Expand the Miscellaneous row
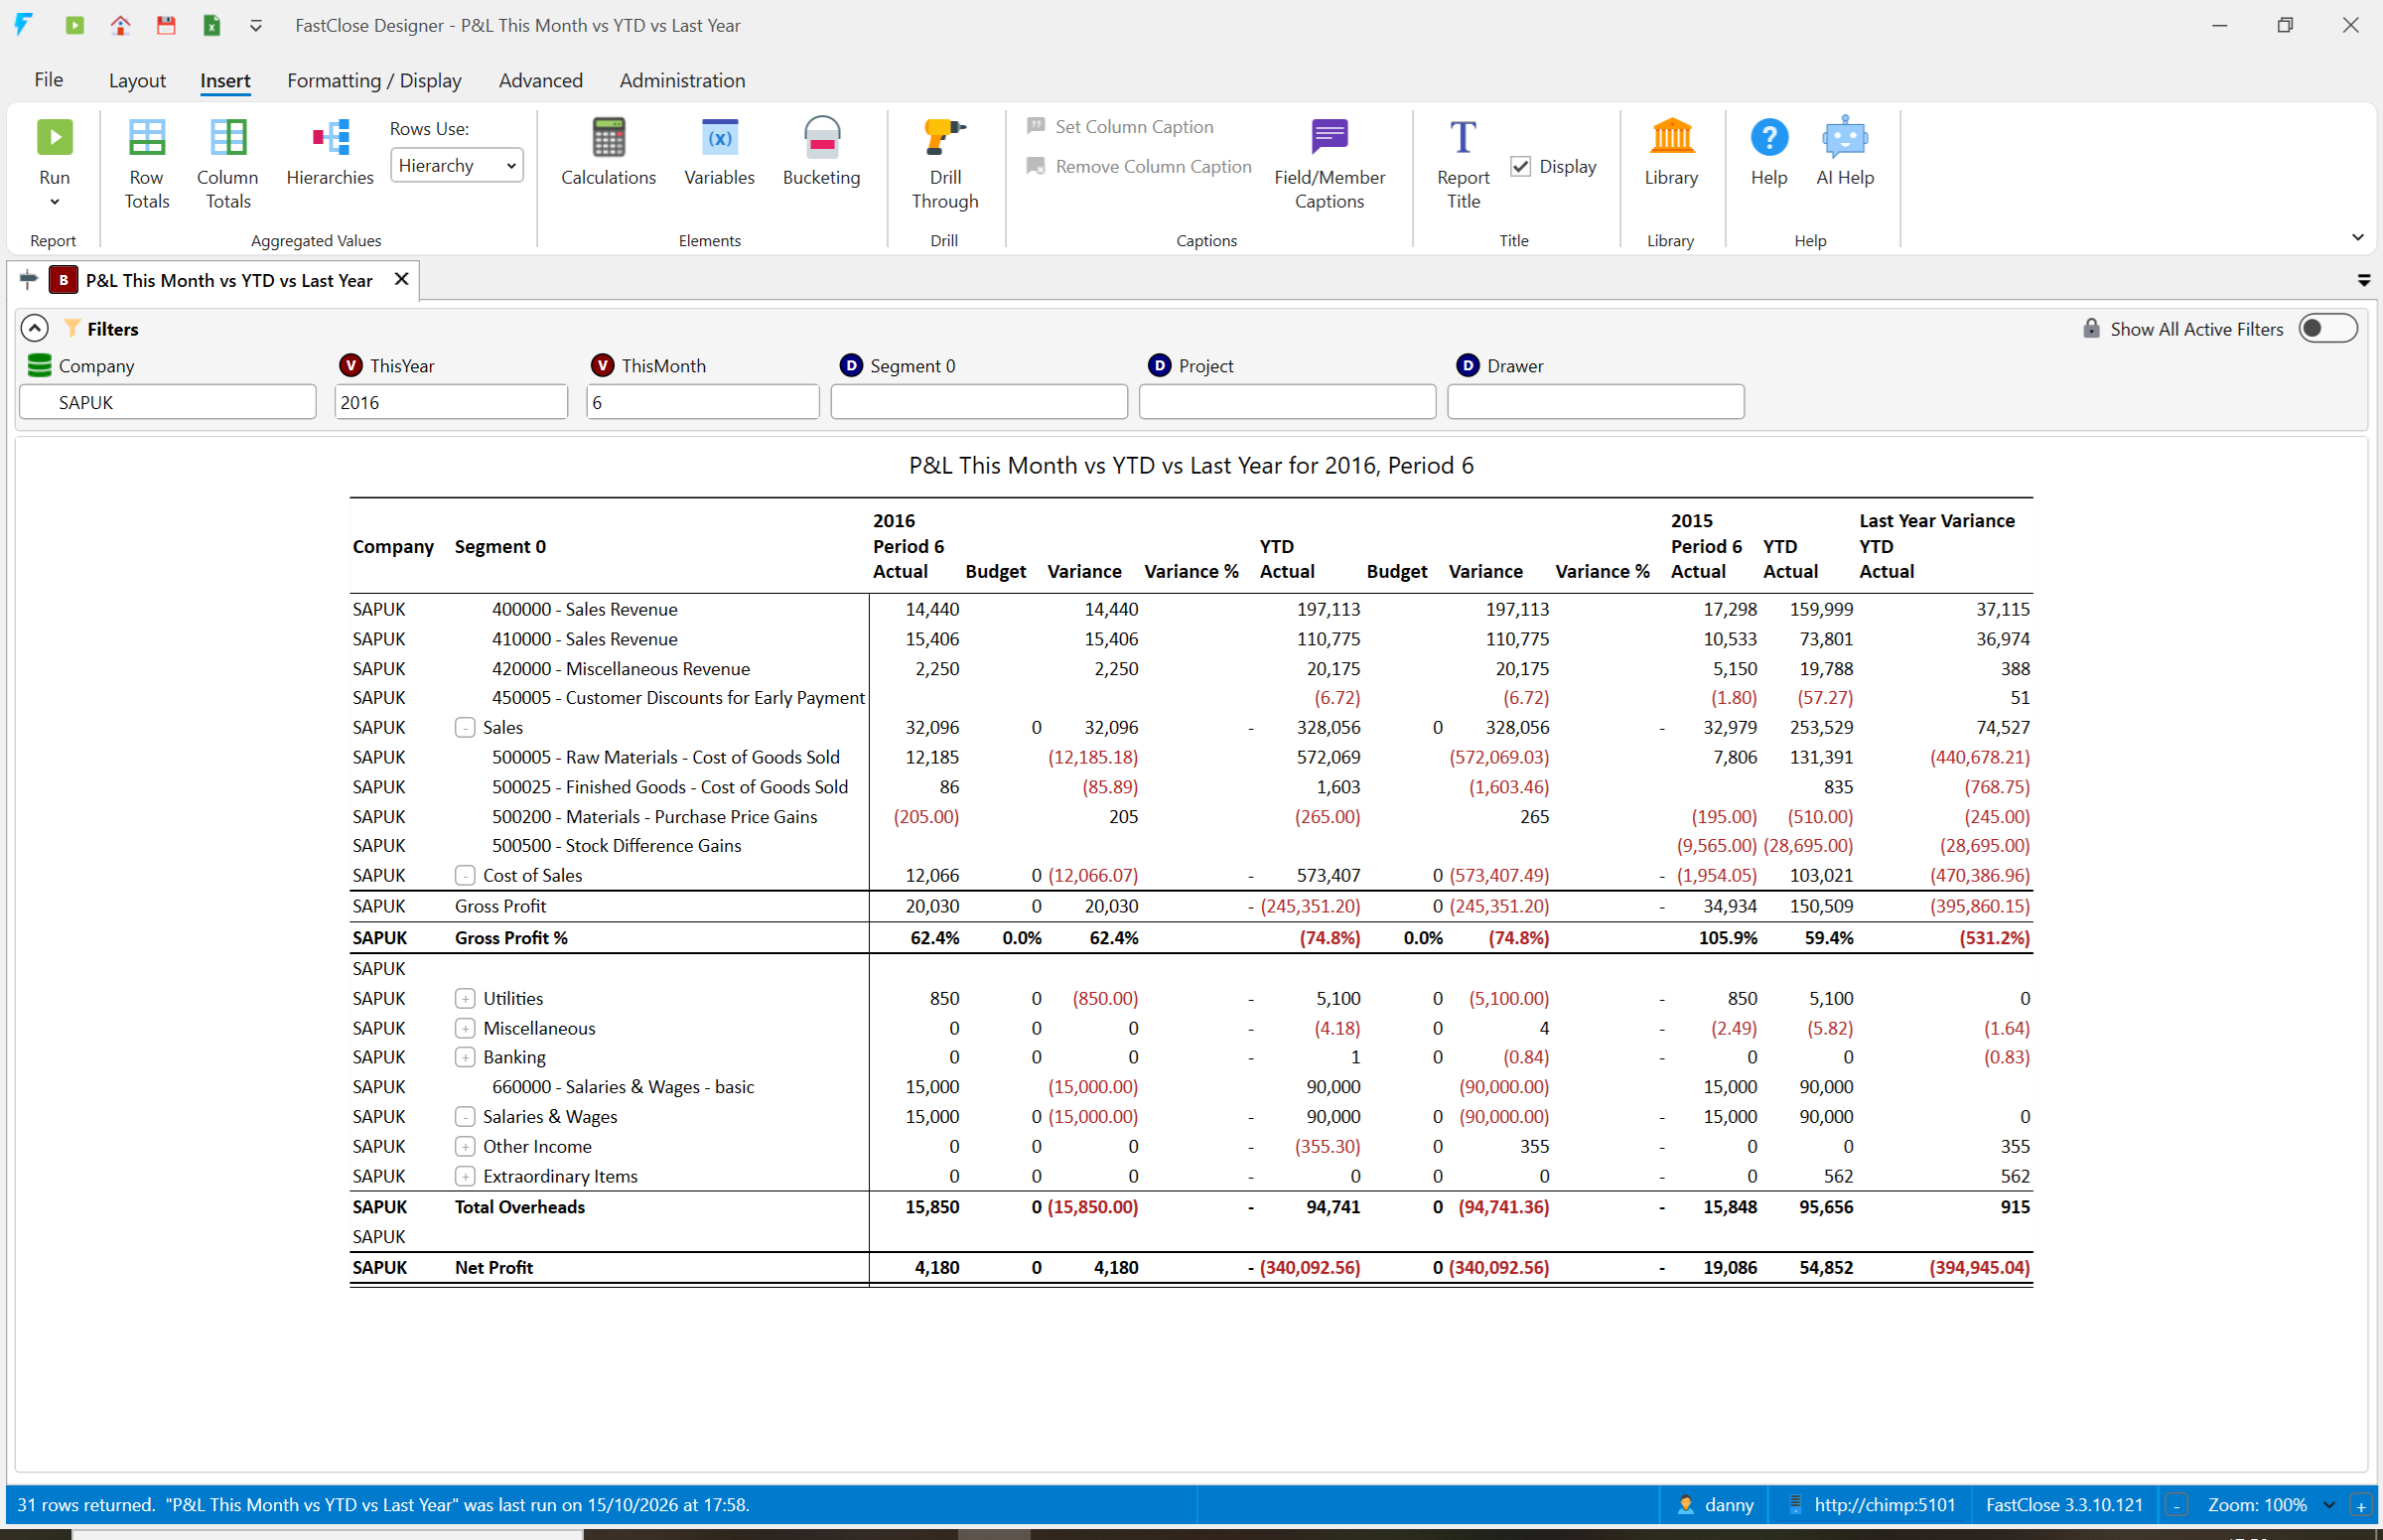Image resolution: width=2383 pixels, height=1540 pixels. (465, 1028)
